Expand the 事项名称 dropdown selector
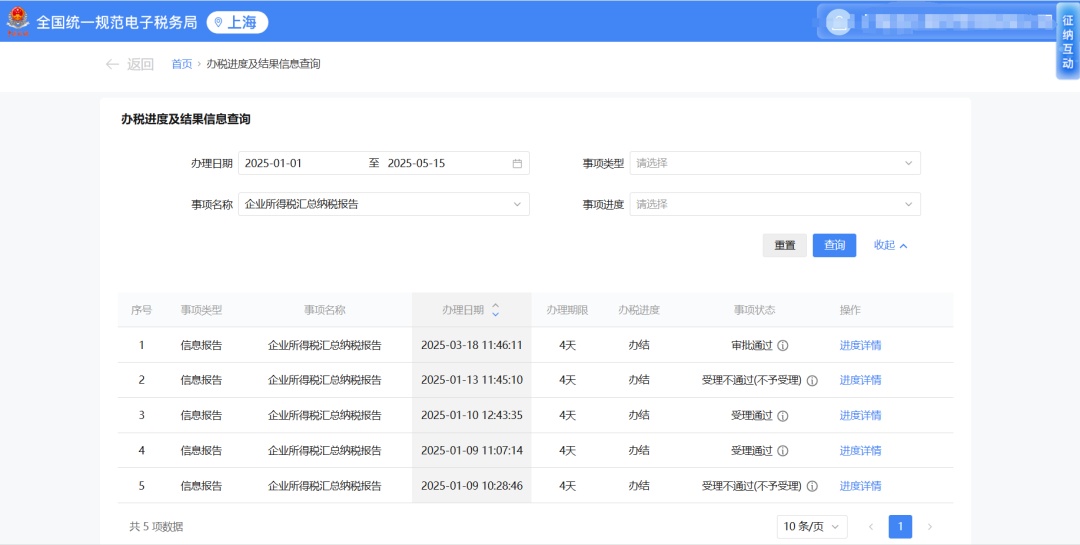 (383, 204)
